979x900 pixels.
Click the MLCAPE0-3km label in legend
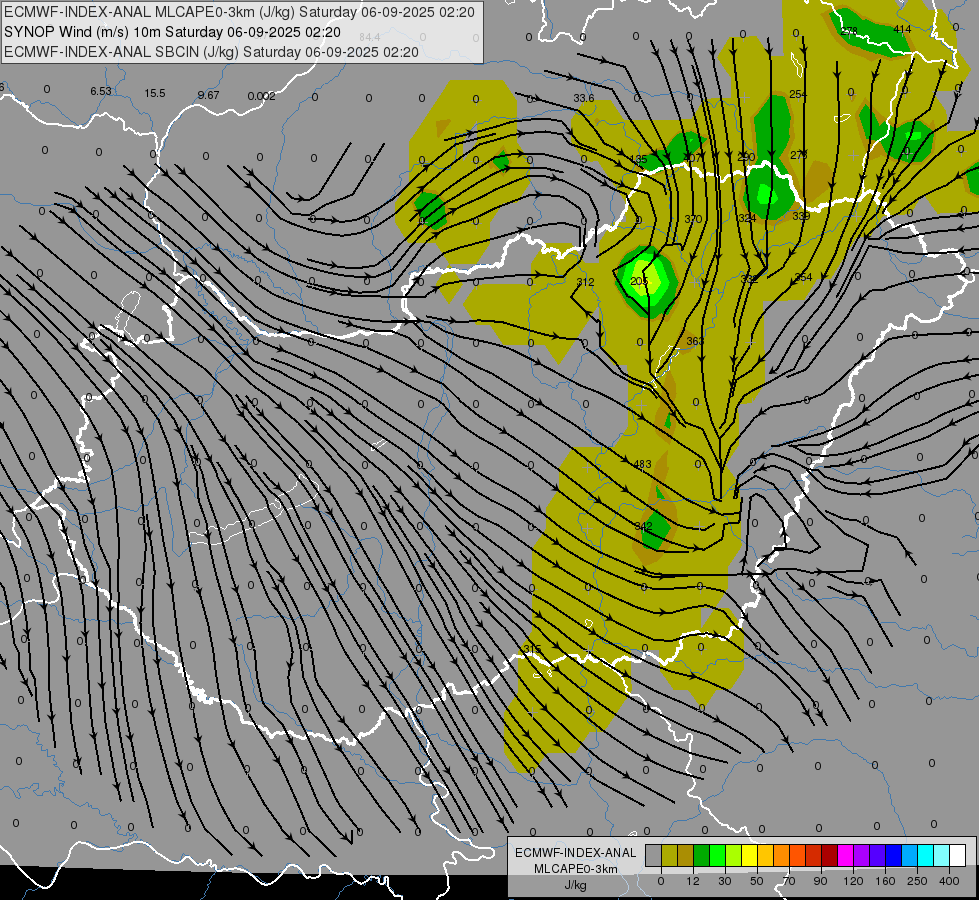[575, 869]
